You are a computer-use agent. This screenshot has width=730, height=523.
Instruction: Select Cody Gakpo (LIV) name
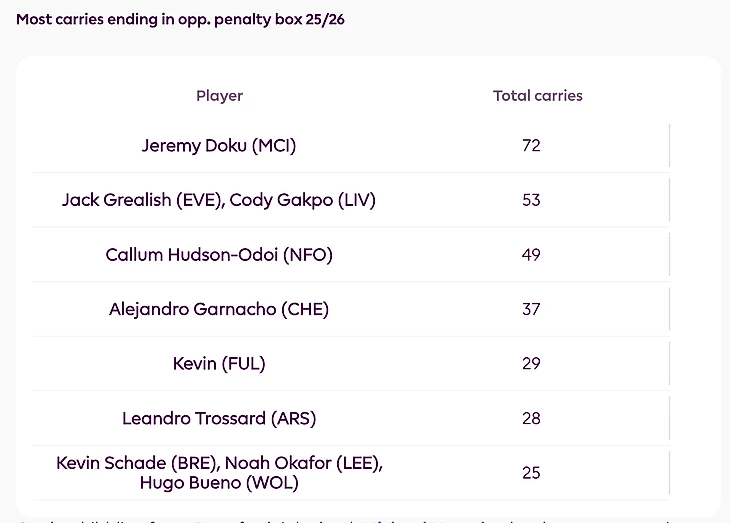point(302,200)
